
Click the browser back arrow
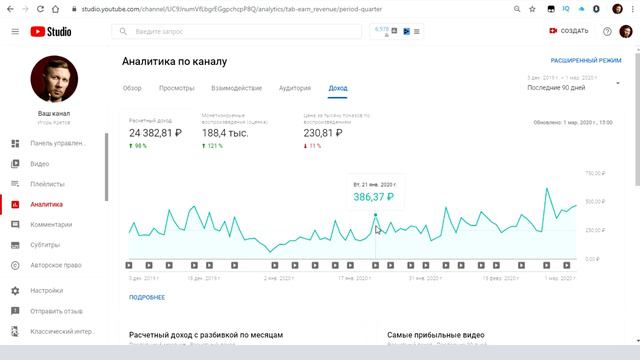point(10,9)
